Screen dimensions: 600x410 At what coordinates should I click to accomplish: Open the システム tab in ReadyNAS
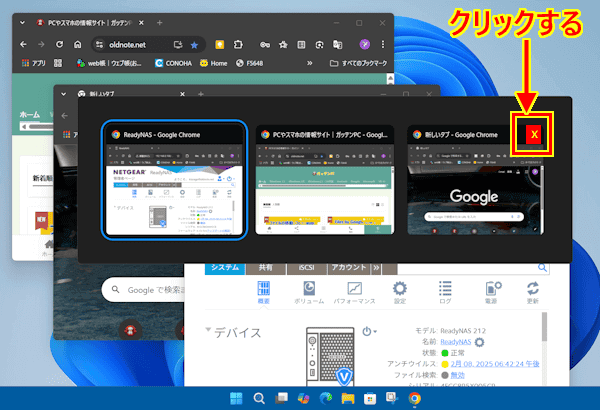[225, 268]
